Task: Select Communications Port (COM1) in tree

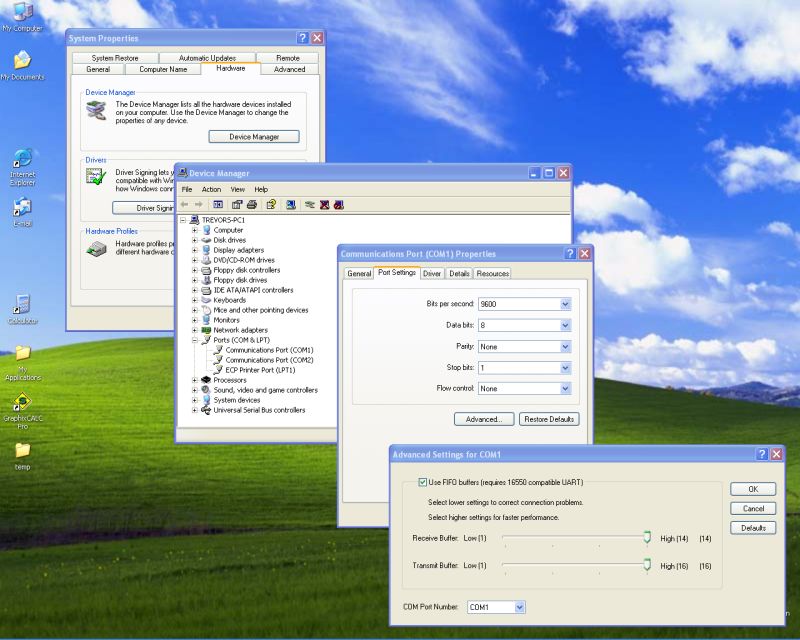Action: pos(269,350)
